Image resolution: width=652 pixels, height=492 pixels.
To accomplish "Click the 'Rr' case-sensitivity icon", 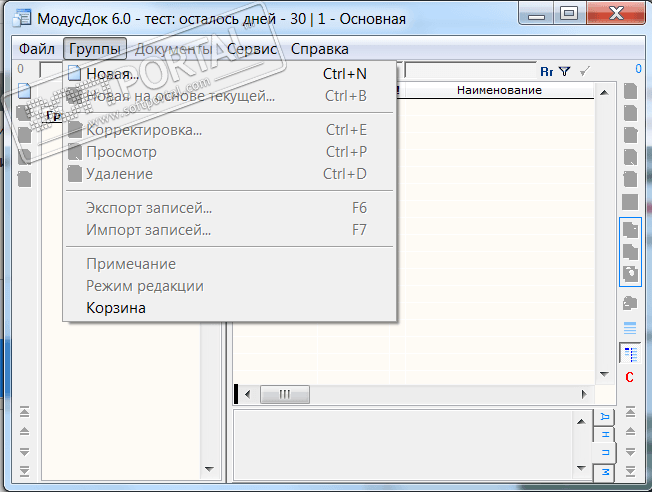I will 546,72.
